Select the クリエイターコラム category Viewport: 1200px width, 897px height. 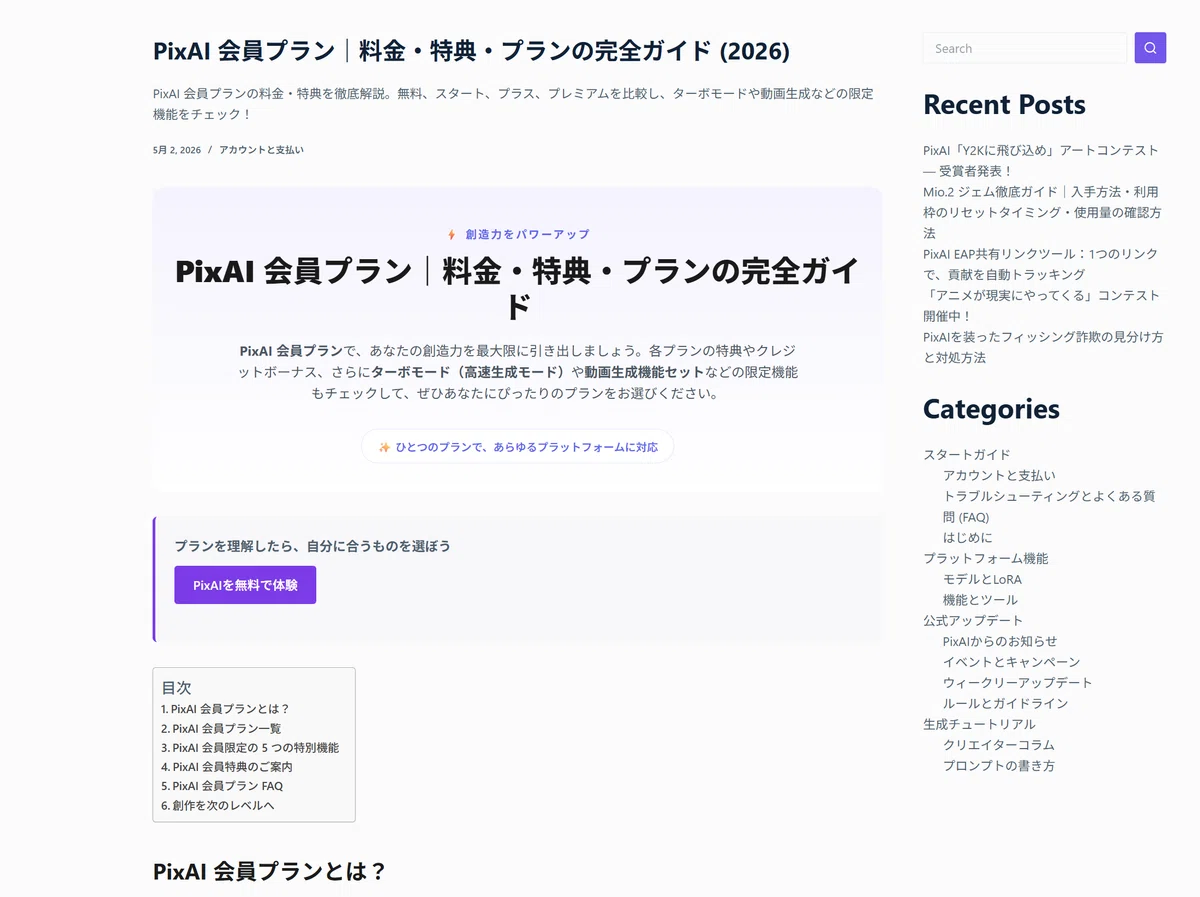(x=999, y=745)
